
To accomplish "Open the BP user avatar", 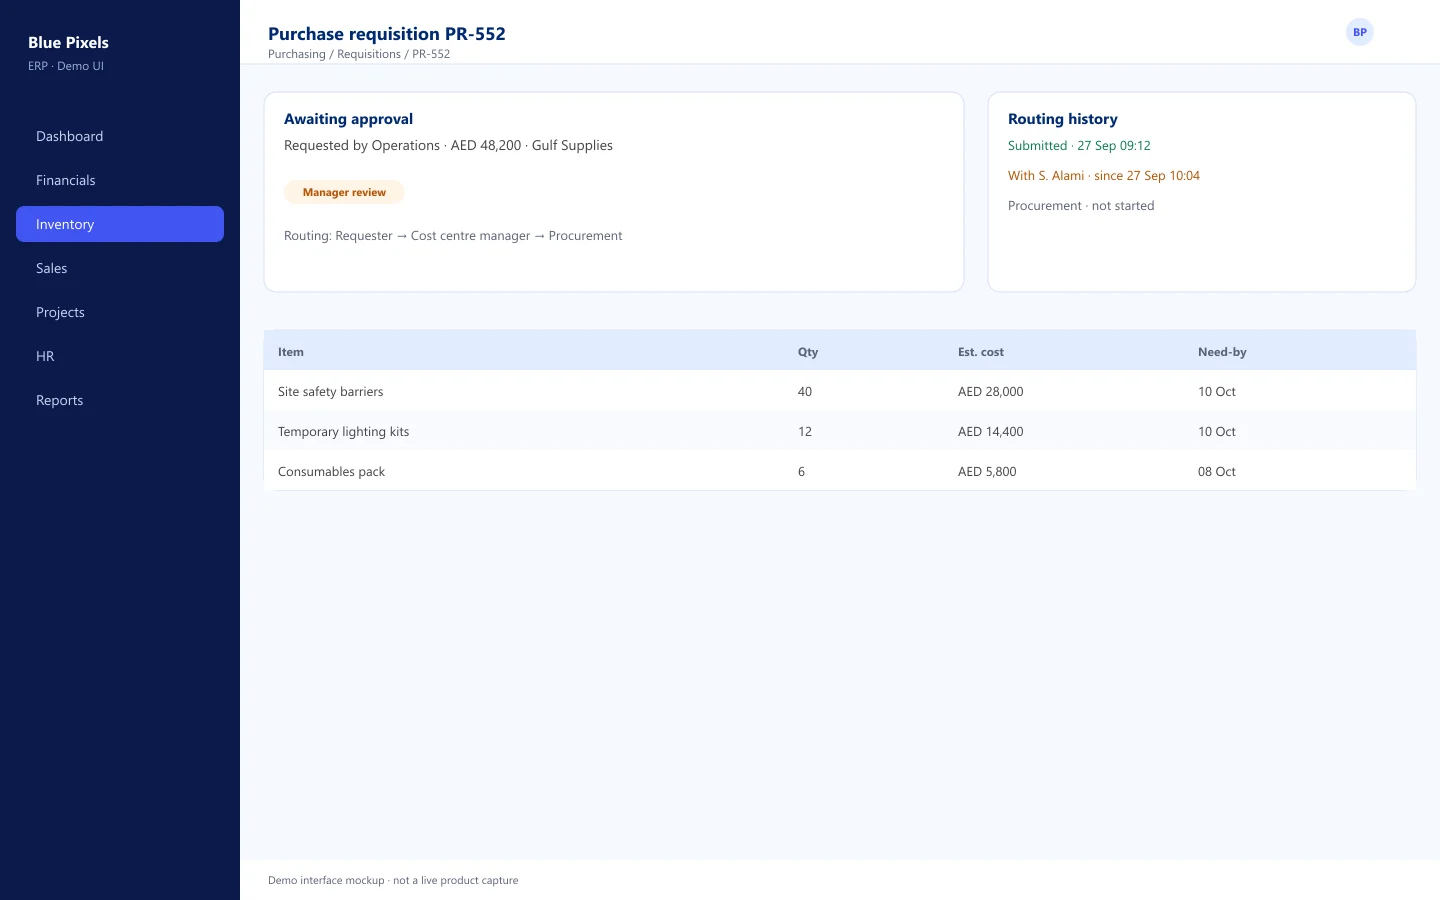I will point(1359,32).
